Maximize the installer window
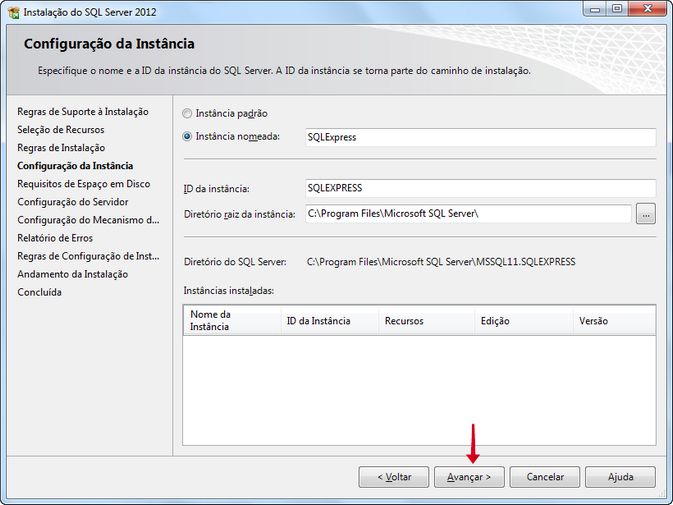The width and height of the screenshot is (673, 505). [x=617, y=9]
